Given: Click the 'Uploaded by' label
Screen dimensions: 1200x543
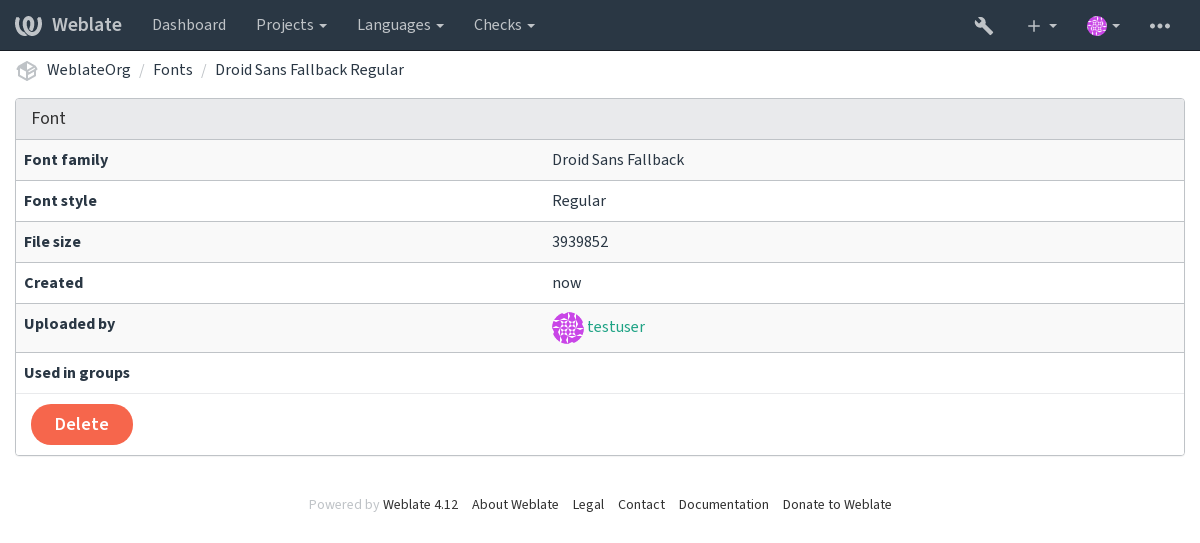Looking at the screenshot, I should coord(69,324).
